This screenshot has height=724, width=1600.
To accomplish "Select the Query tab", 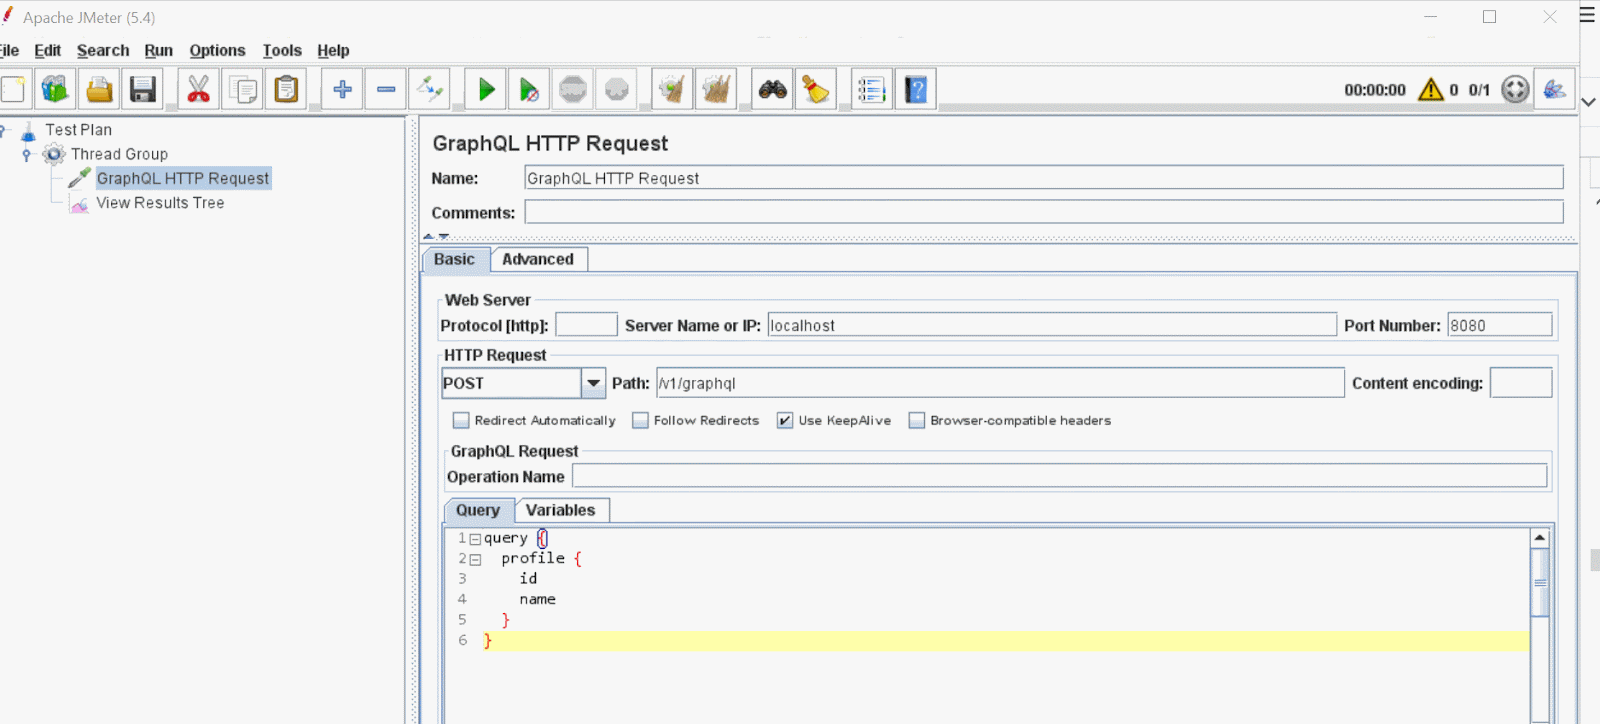I will [478, 510].
